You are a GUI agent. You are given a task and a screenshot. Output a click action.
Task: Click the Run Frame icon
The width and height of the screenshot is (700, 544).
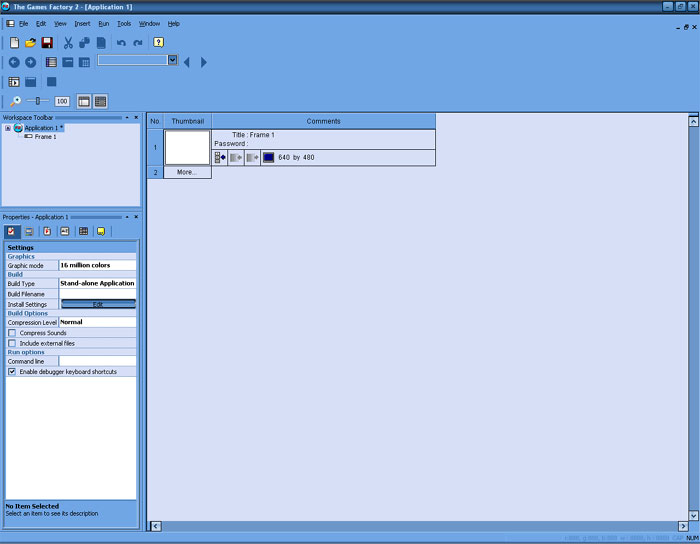click(30, 82)
